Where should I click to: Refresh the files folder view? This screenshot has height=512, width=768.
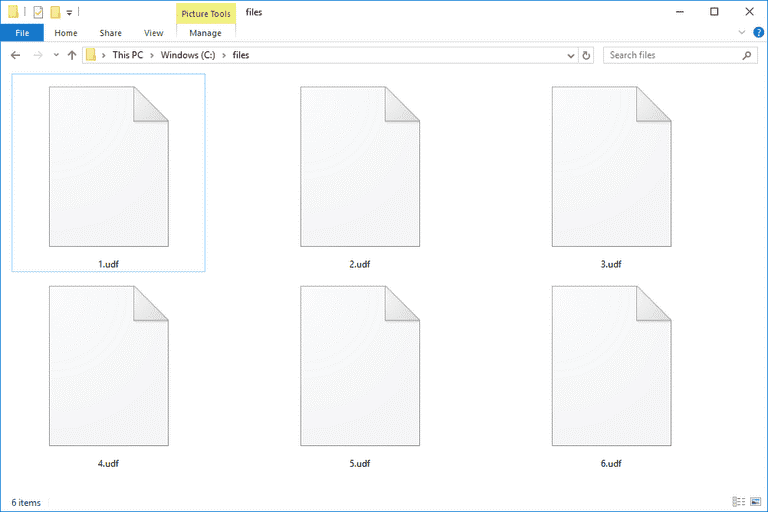tap(586, 56)
